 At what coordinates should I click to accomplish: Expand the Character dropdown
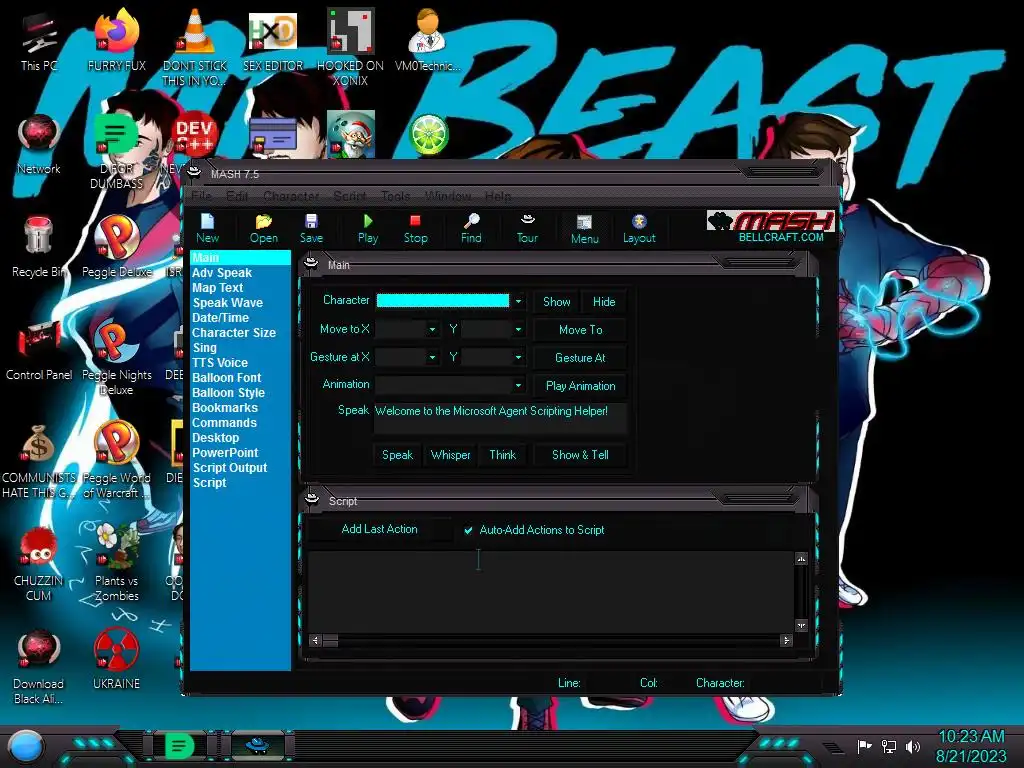[518, 301]
